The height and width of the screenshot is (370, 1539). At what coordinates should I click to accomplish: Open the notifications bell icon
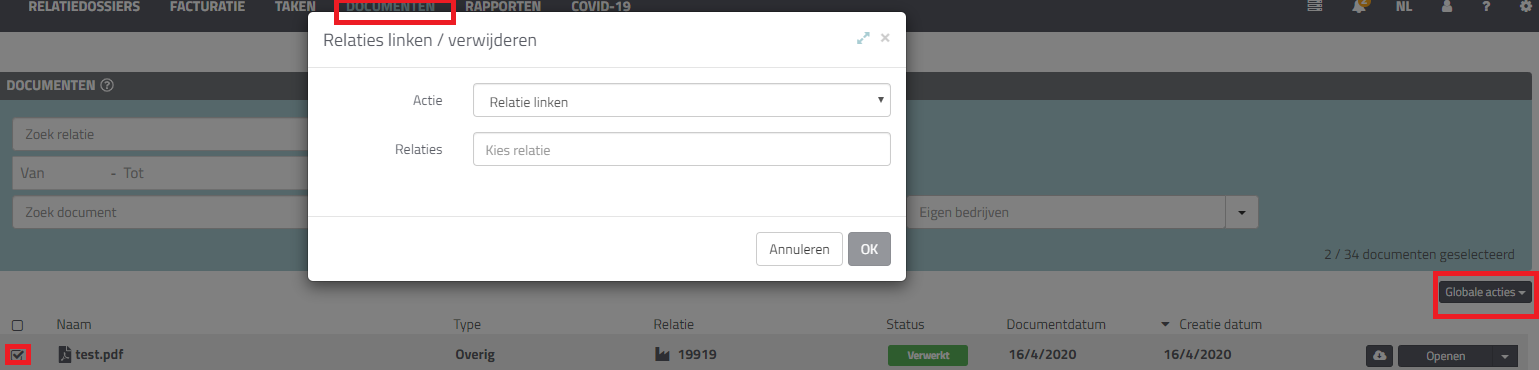1360,6
